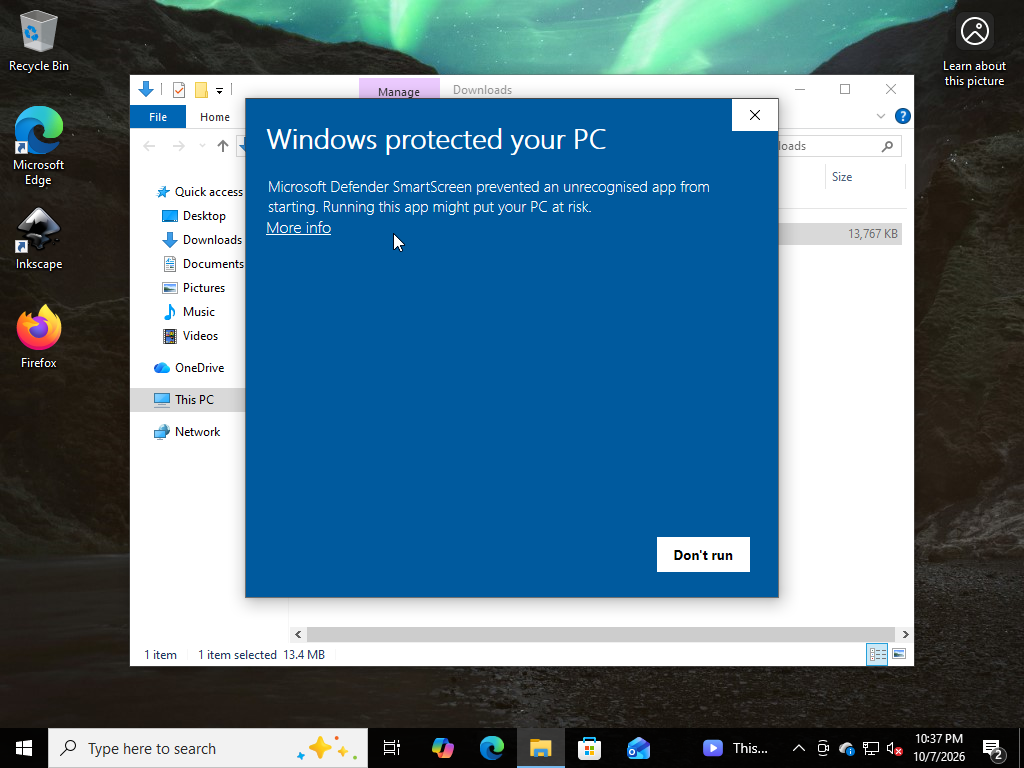Click the Explorer Forward arrow

tap(178, 146)
